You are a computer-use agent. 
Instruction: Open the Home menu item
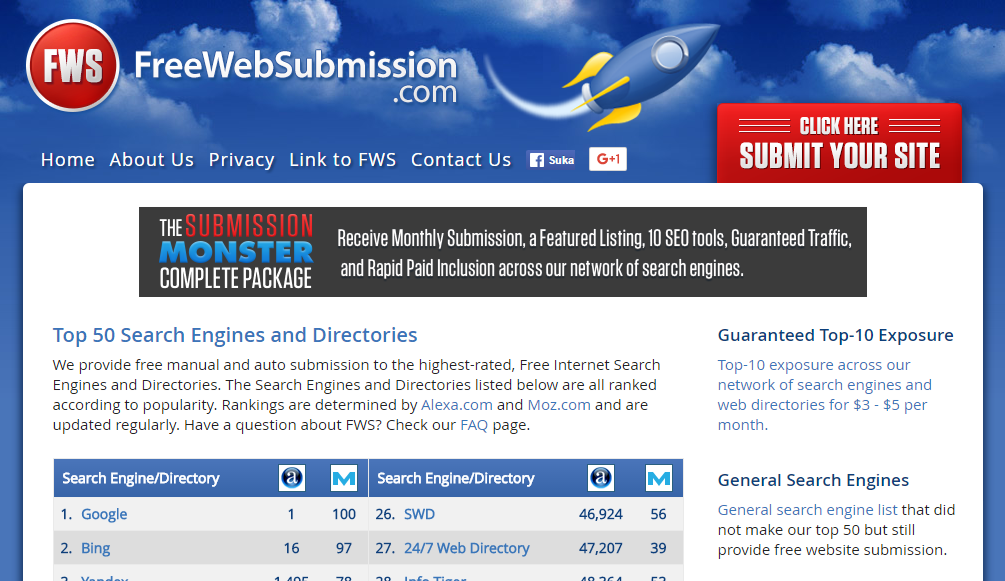pos(67,160)
